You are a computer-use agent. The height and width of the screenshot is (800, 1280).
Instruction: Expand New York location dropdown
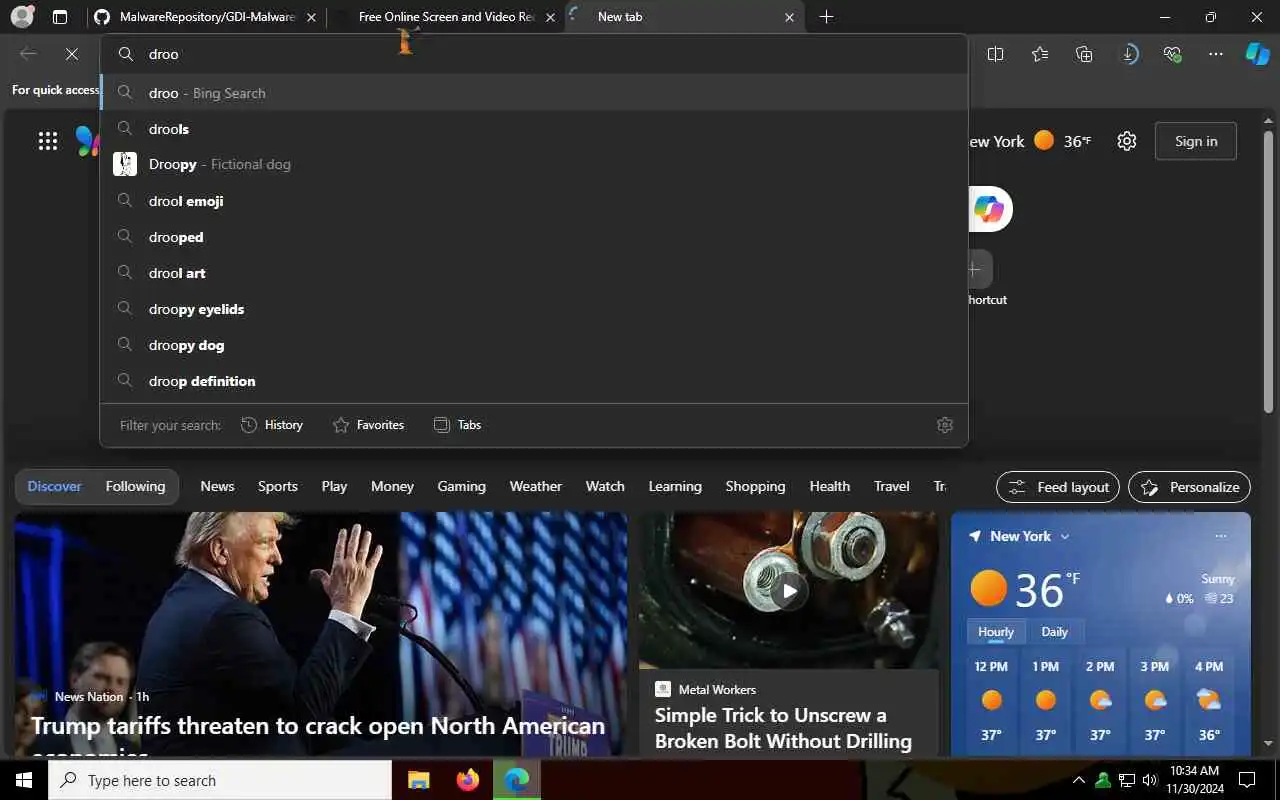click(1064, 537)
